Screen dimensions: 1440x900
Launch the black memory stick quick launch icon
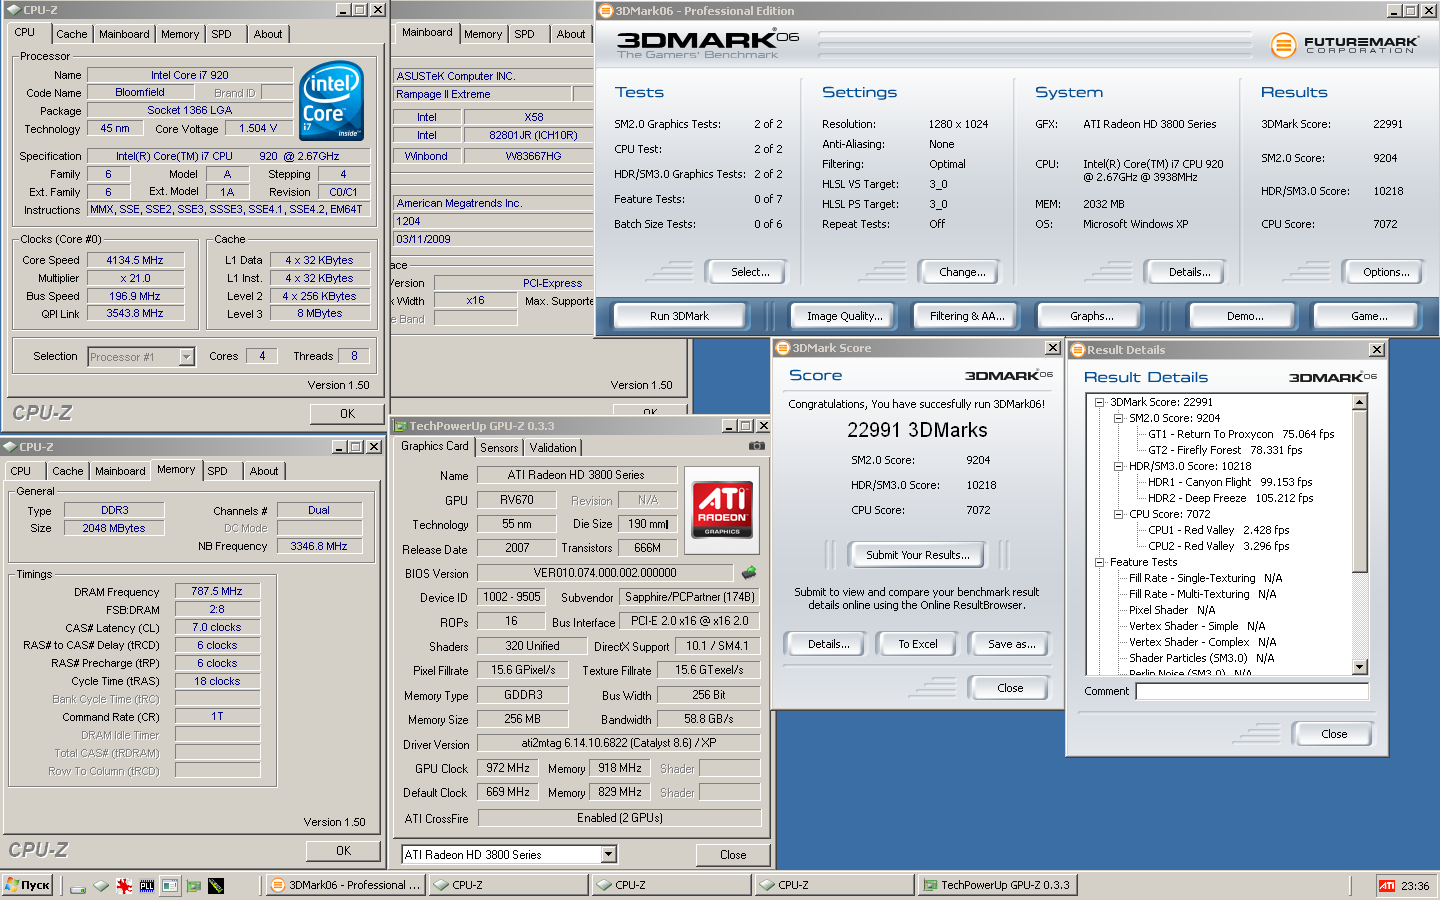tap(216, 886)
